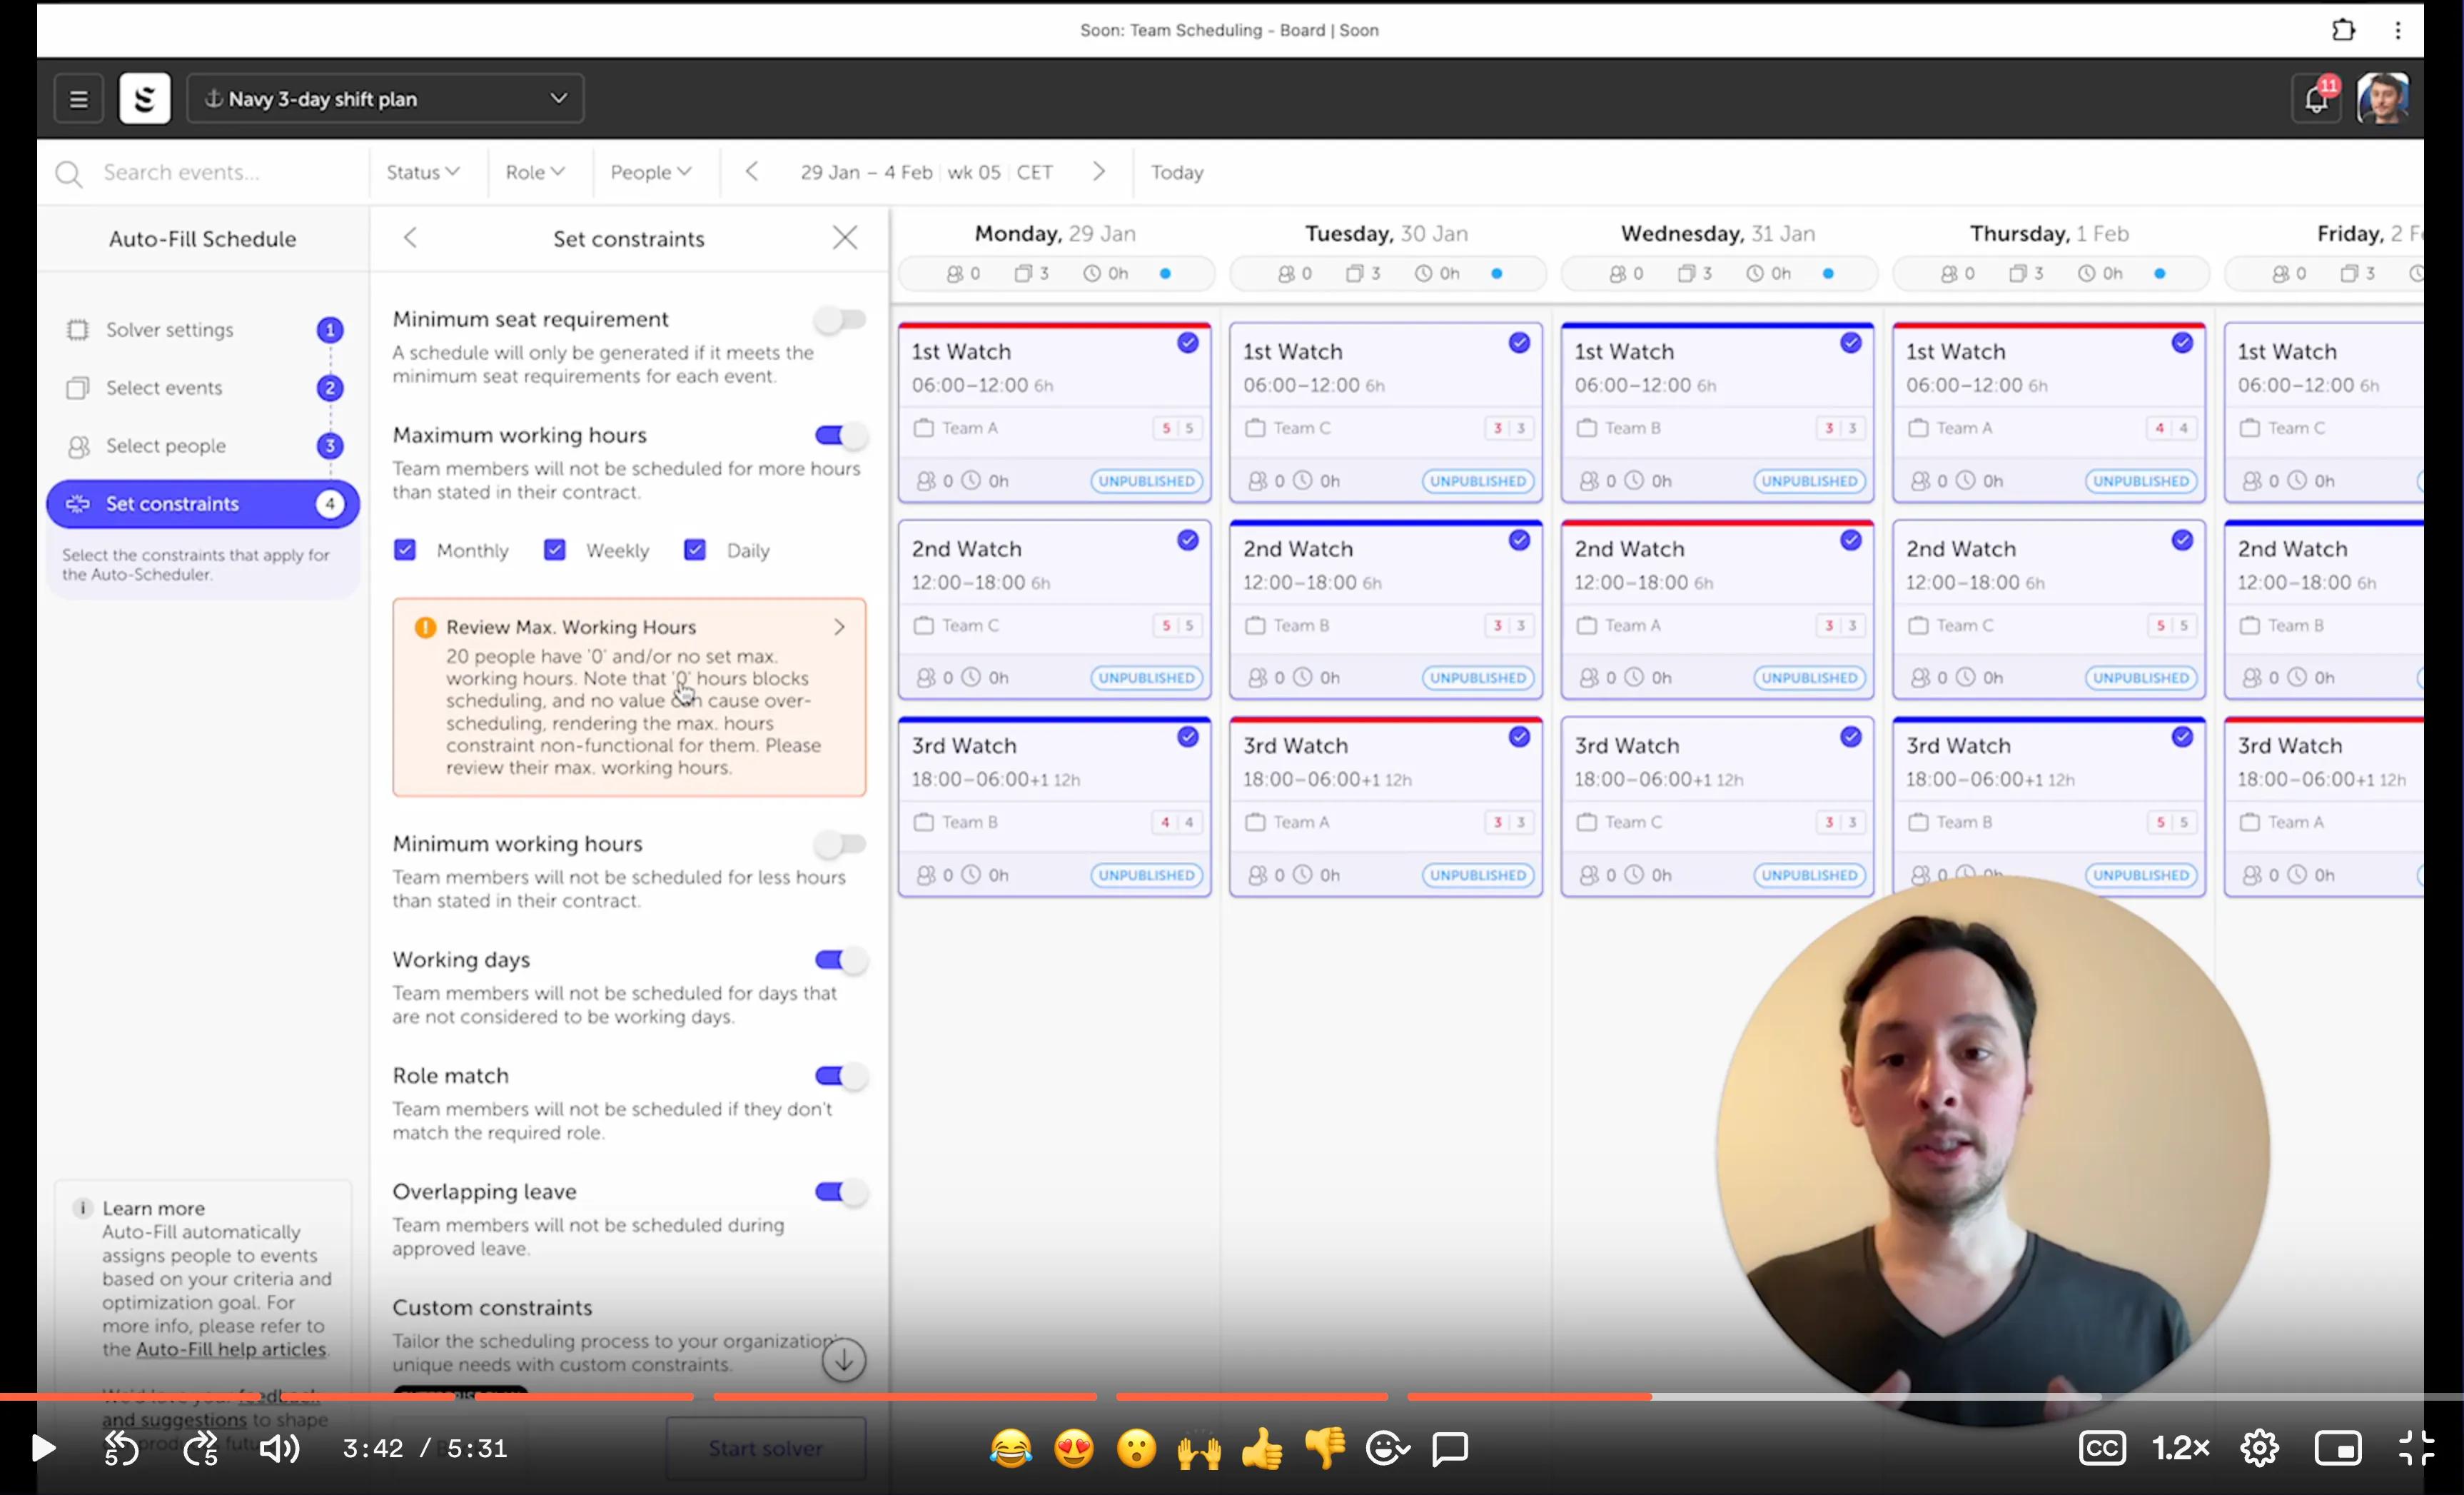The width and height of the screenshot is (2464, 1495).
Task: Turn on closed captions
Action: pyautogui.click(x=2102, y=1448)
